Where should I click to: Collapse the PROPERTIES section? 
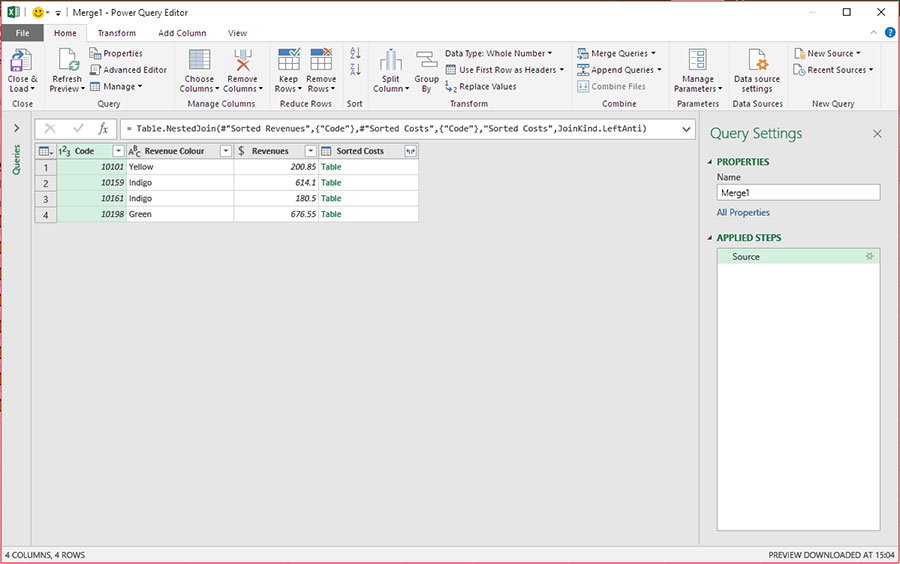click(x=710, y=162)
